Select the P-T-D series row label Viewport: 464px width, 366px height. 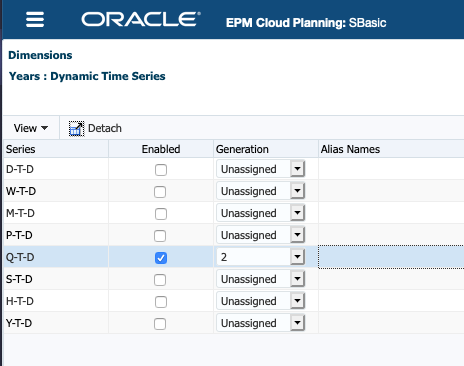pyautogui.click(x=19, y=235)
